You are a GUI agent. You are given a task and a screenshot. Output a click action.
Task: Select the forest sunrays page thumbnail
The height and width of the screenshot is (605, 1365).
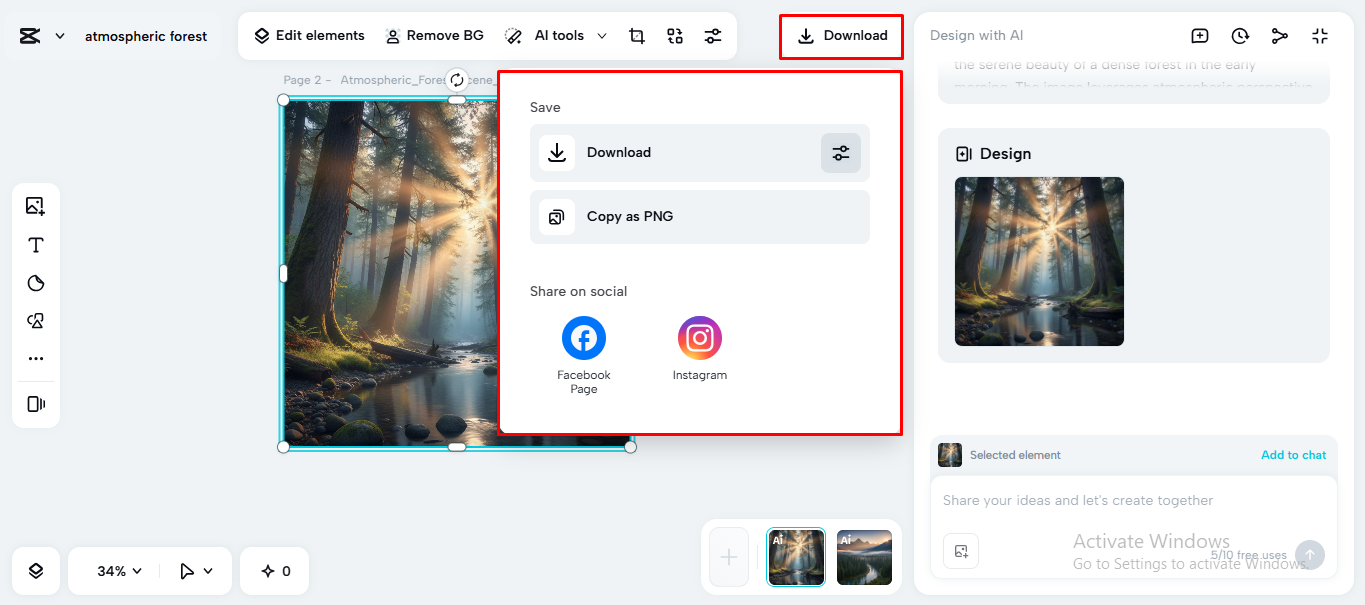point(796,557)
